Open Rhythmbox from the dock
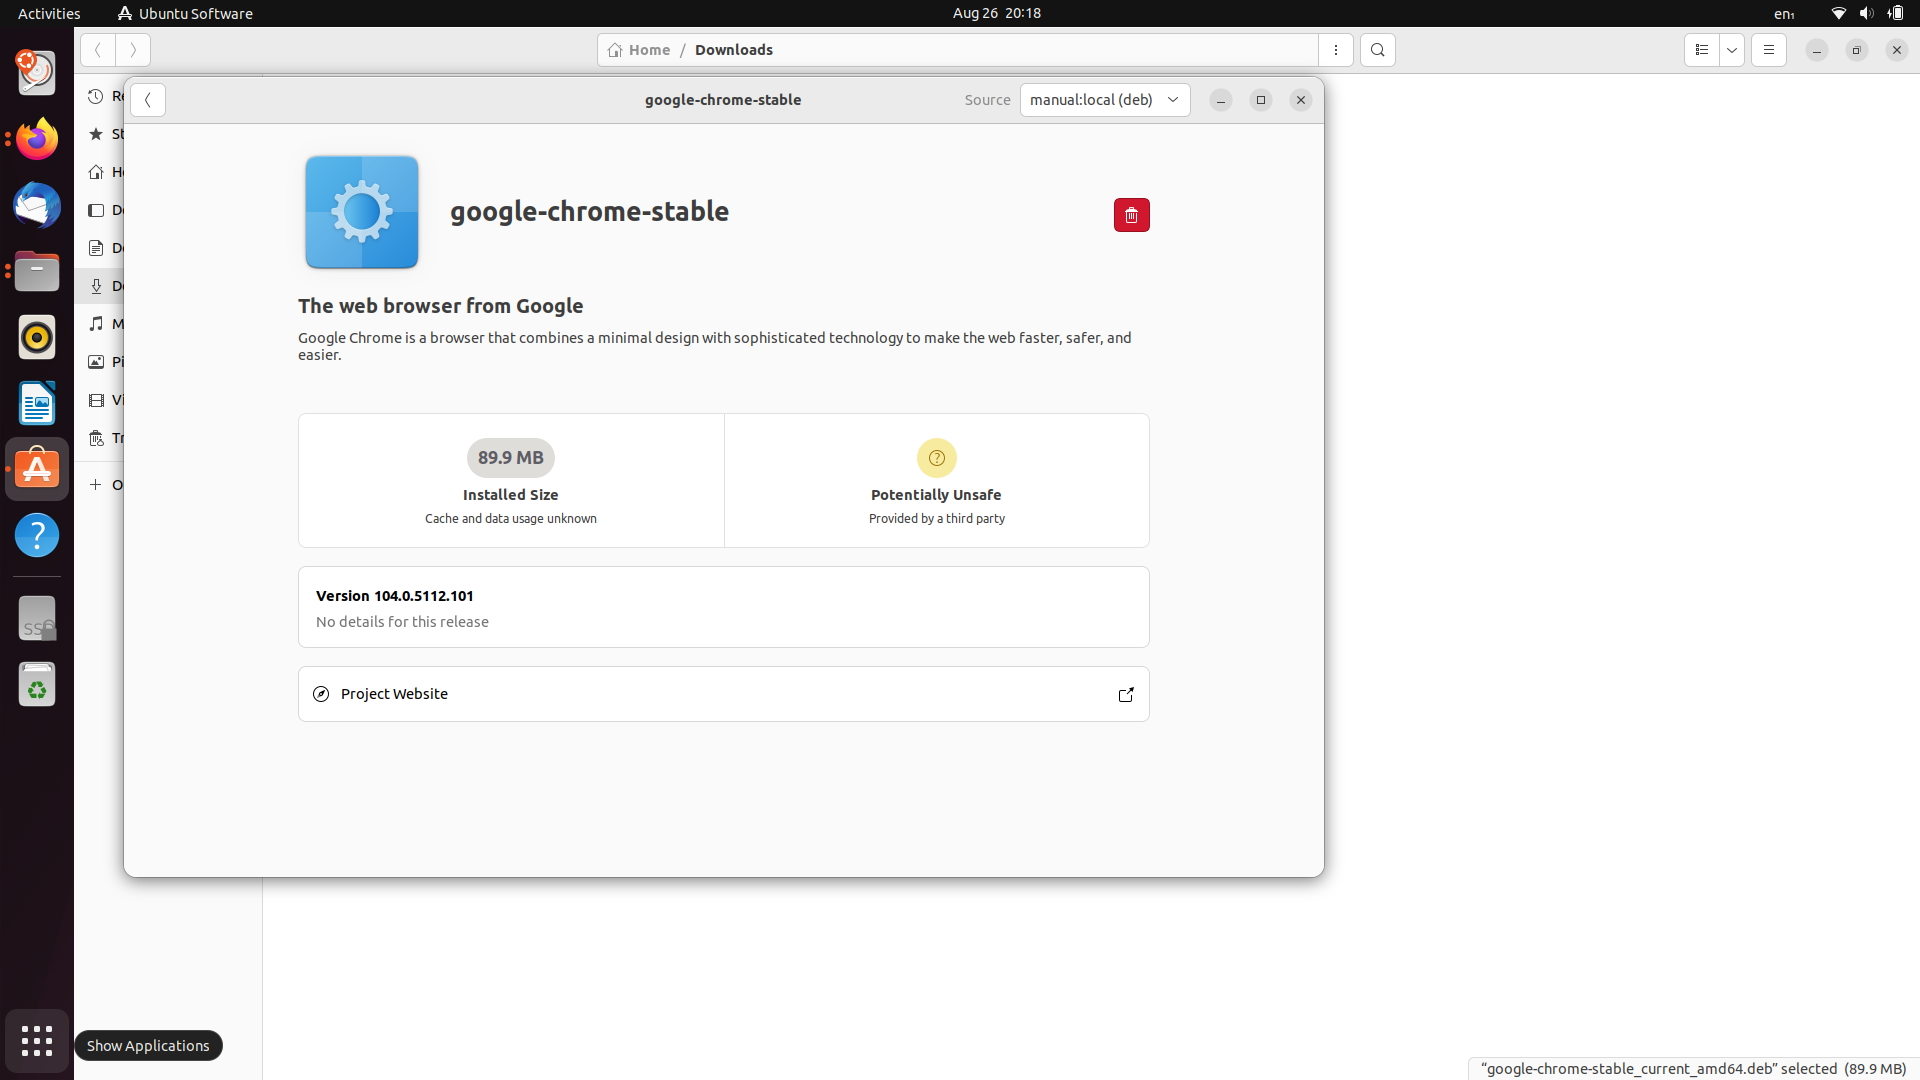Screen dimensions: 1920x1080 tap(37, 337)
